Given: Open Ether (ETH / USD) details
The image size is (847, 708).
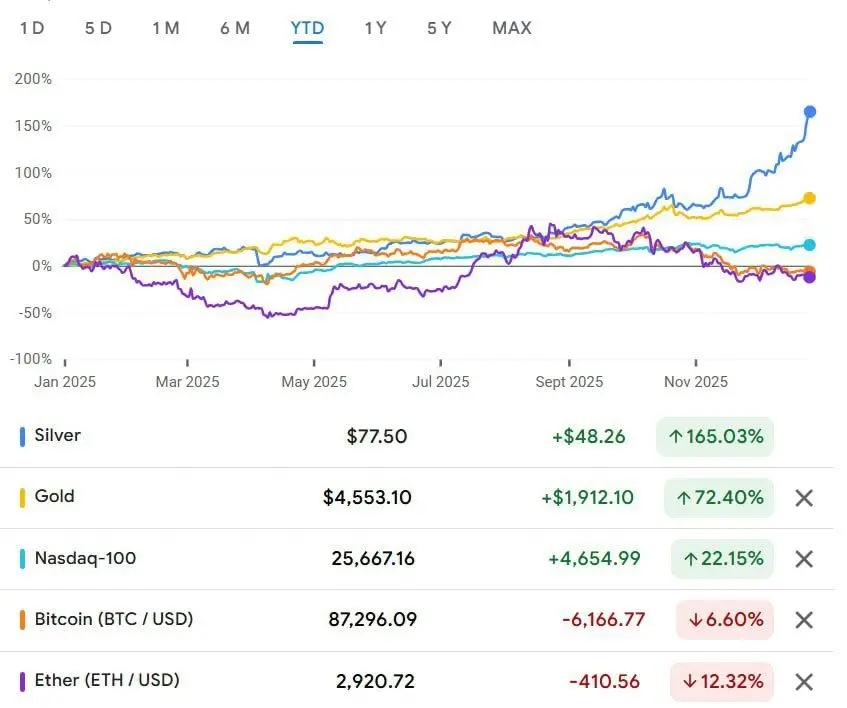Looking at the screenshot, I should (107, 681).
